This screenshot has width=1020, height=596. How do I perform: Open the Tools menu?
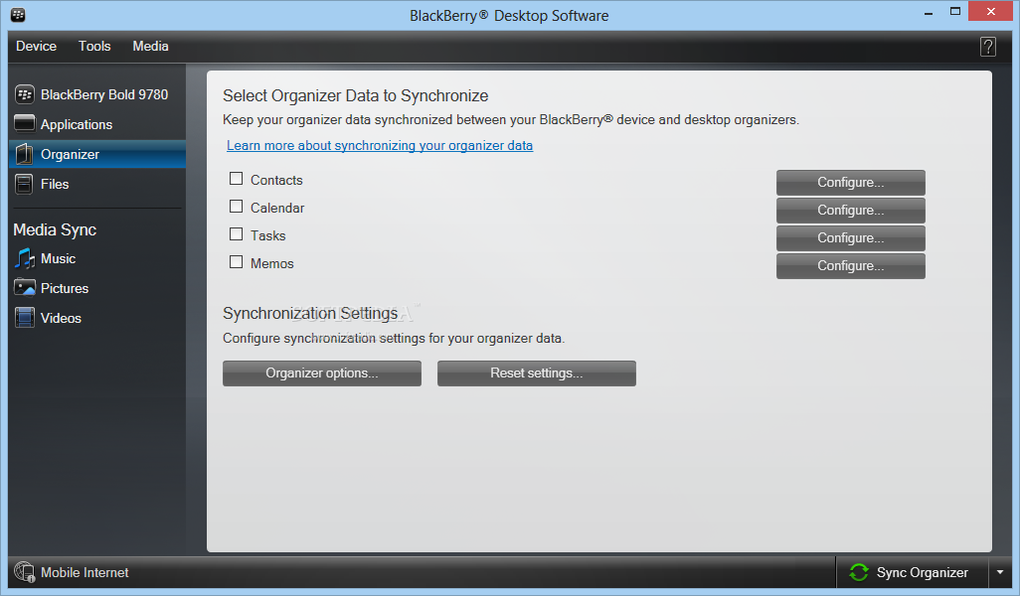[94, 46]
